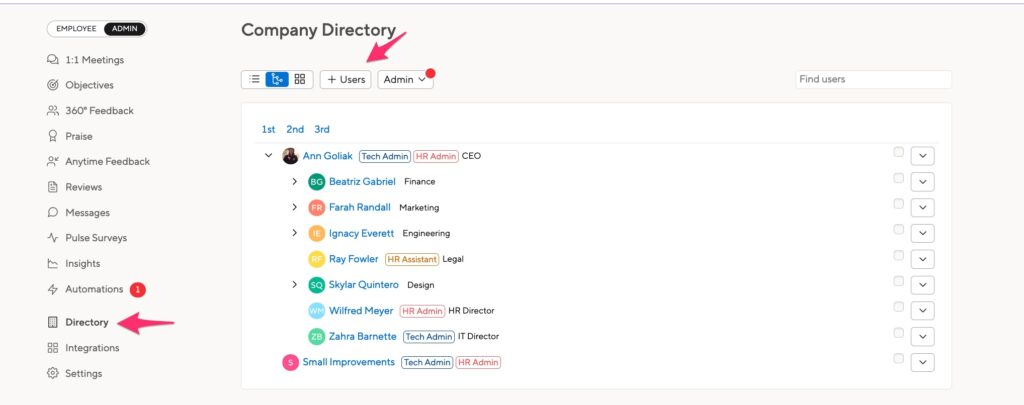1024x405 pixels.
Task: Click the Settings gear icon
Action: tap(53, 373)
